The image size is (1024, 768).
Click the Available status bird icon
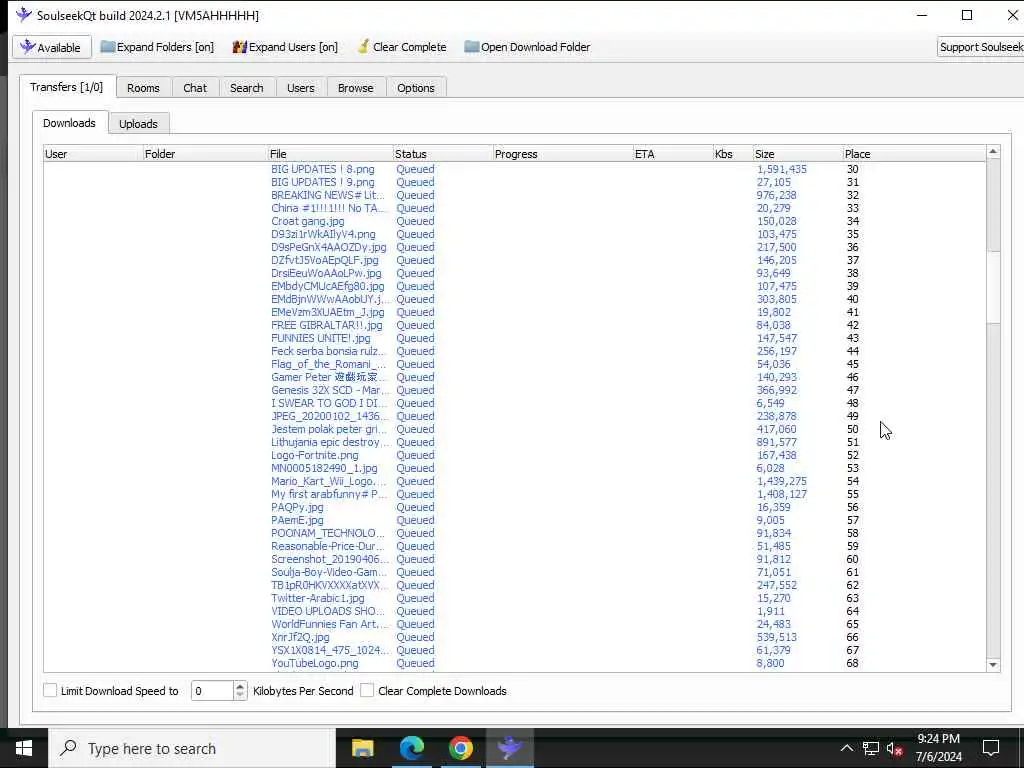tap(27, 47)
